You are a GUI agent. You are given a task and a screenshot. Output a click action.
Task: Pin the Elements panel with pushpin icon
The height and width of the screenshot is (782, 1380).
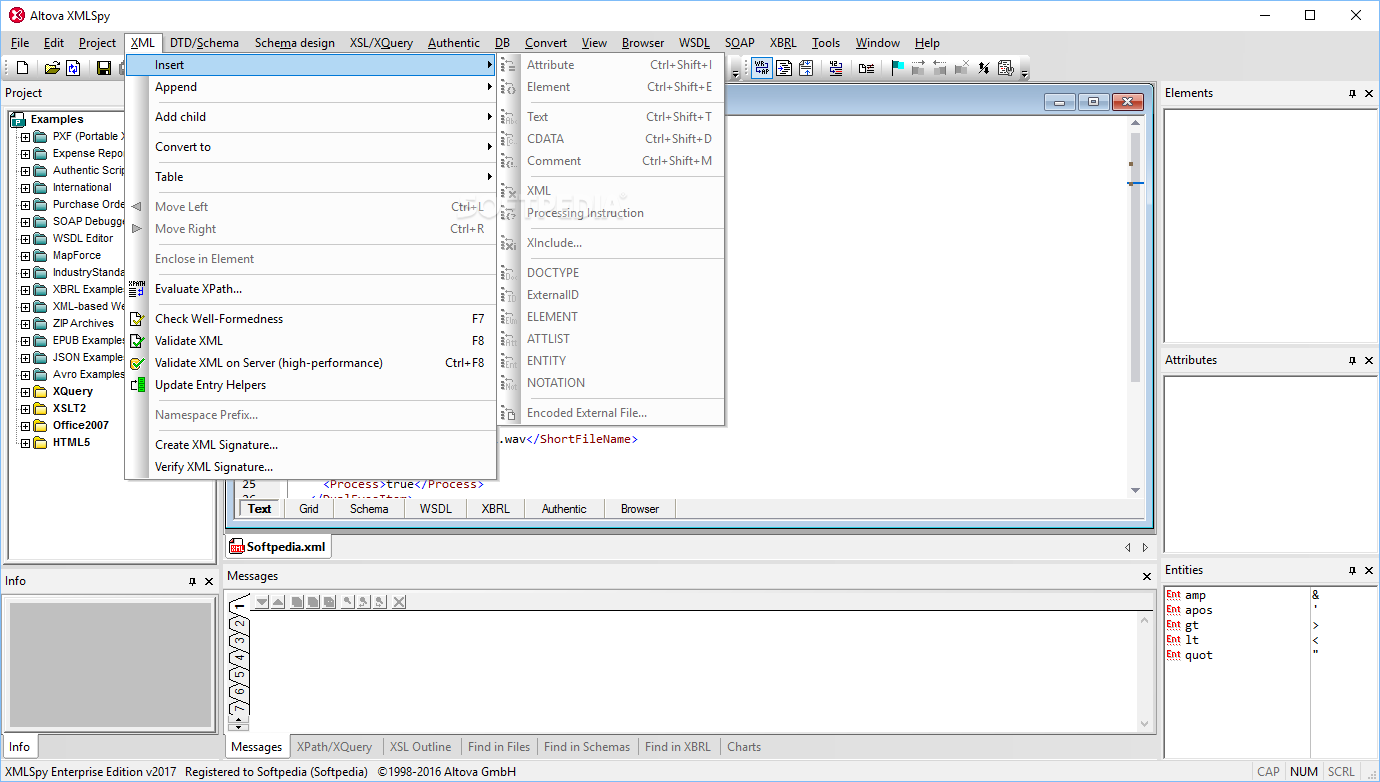(x=1352, y=93)
